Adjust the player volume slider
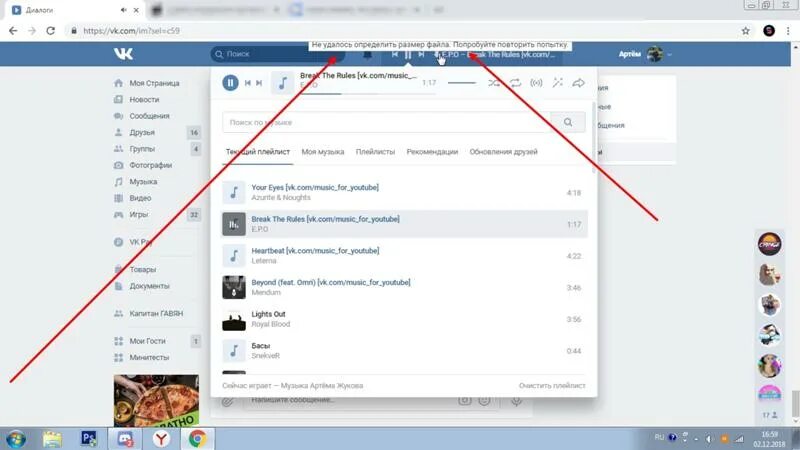800x450 pixels. [x=462, y=83]
